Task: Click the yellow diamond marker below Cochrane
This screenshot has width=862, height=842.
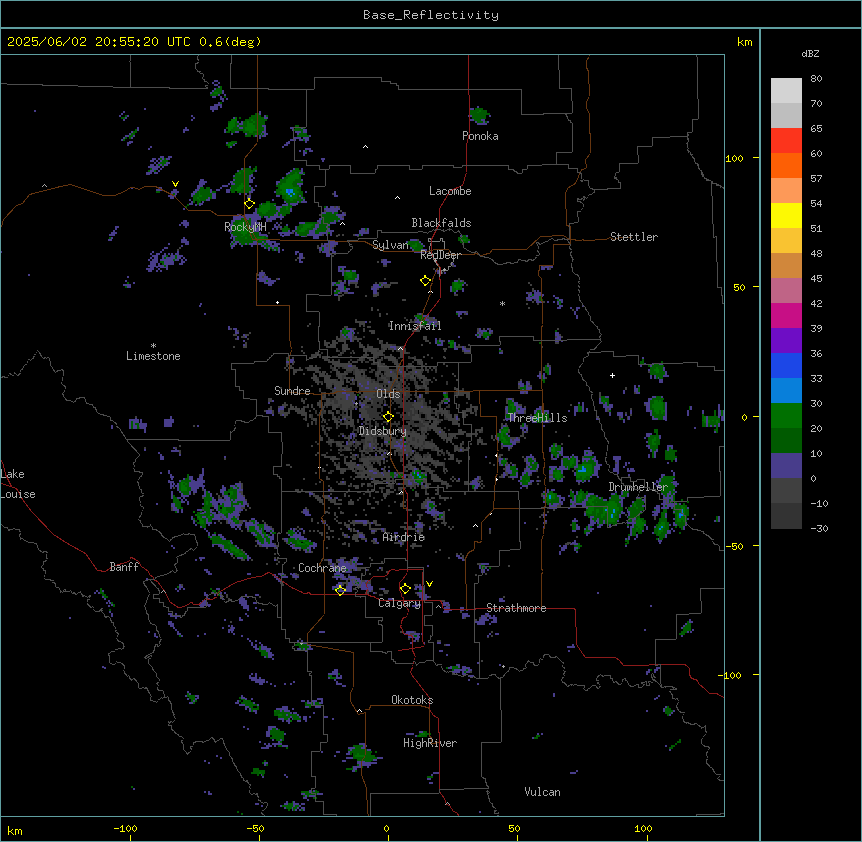Action: 340,590
